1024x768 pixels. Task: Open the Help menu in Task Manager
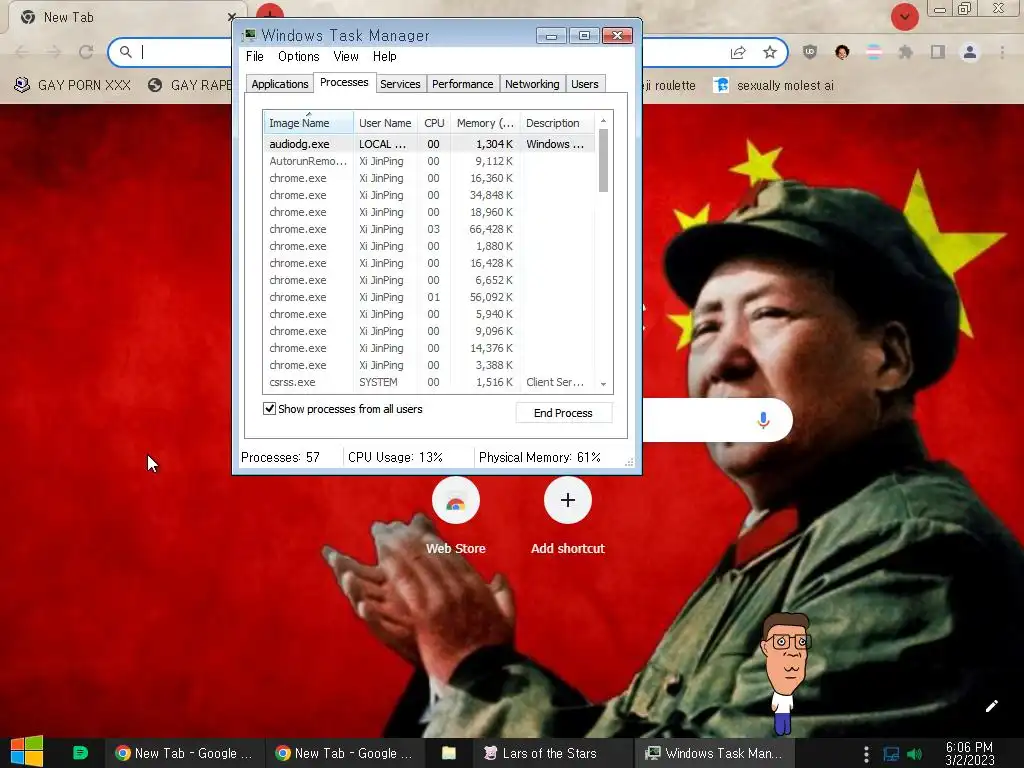(385, 56)
